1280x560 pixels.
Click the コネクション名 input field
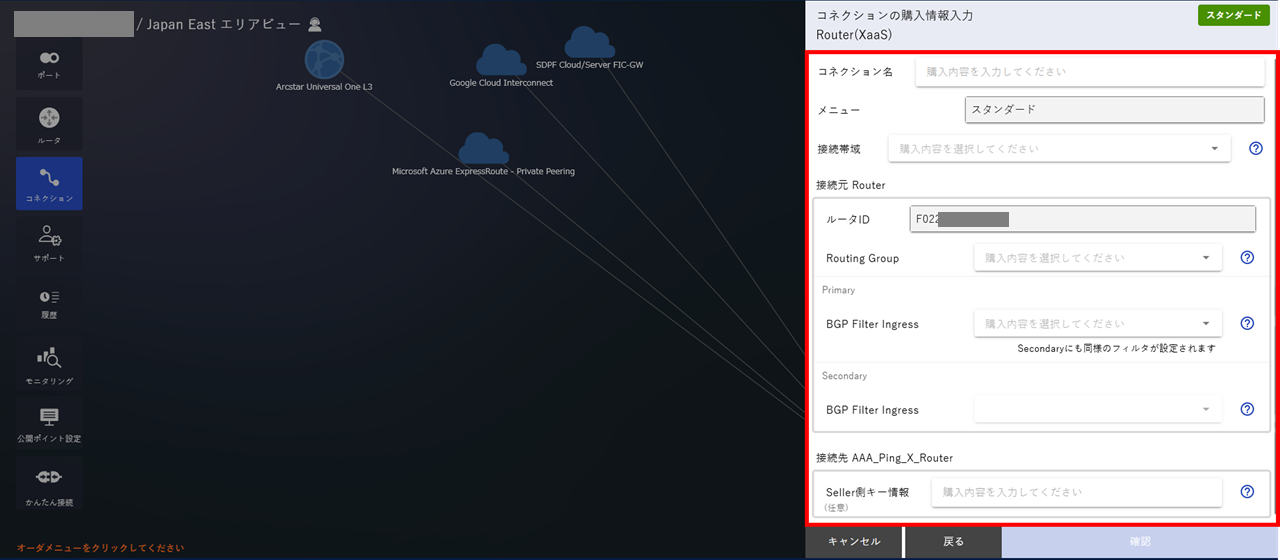click(x=1091, y=72)
